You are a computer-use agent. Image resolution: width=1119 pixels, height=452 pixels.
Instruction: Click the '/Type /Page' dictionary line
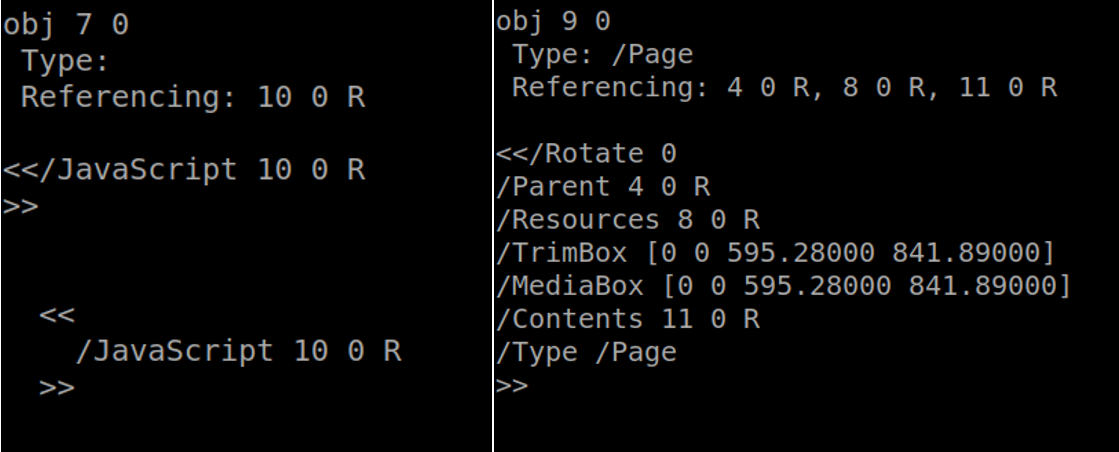pyautogui.click(x=587, y=353)
